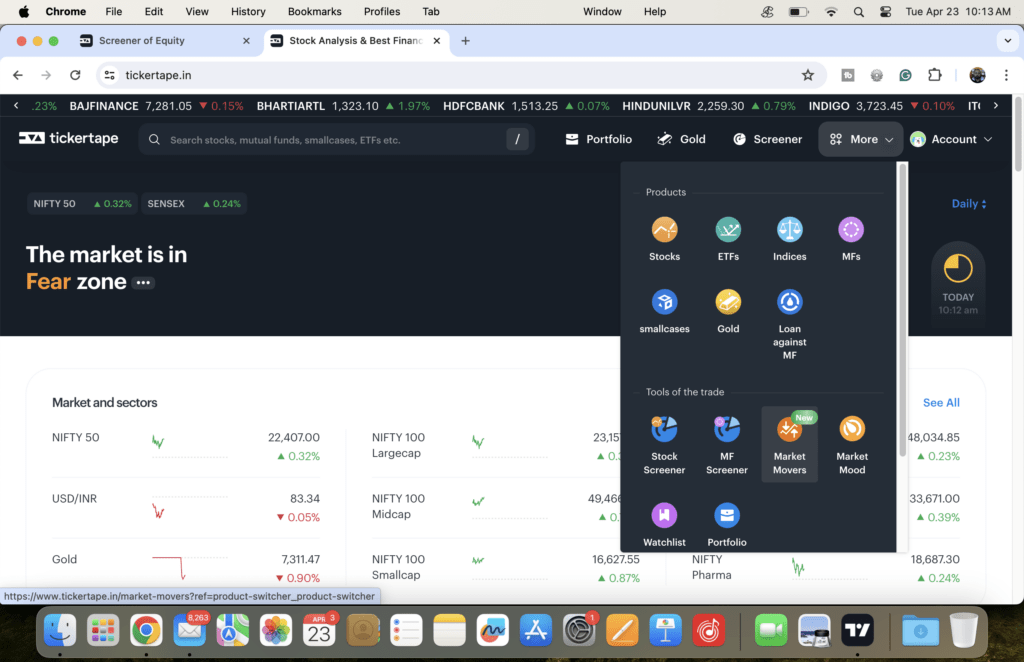
Task: Bookmark page with star icon
Action: [x=808, y=75]
